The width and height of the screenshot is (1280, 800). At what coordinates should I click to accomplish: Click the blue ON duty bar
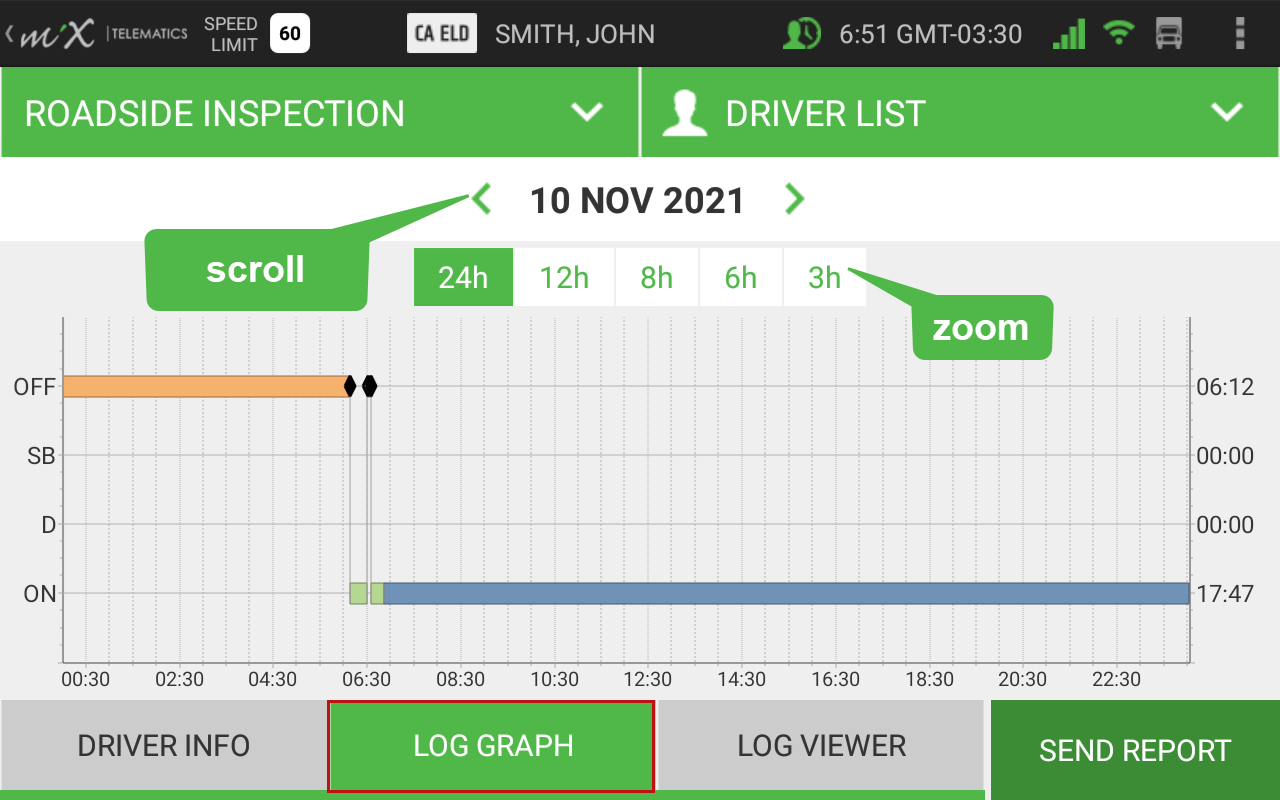click(786, 594)
